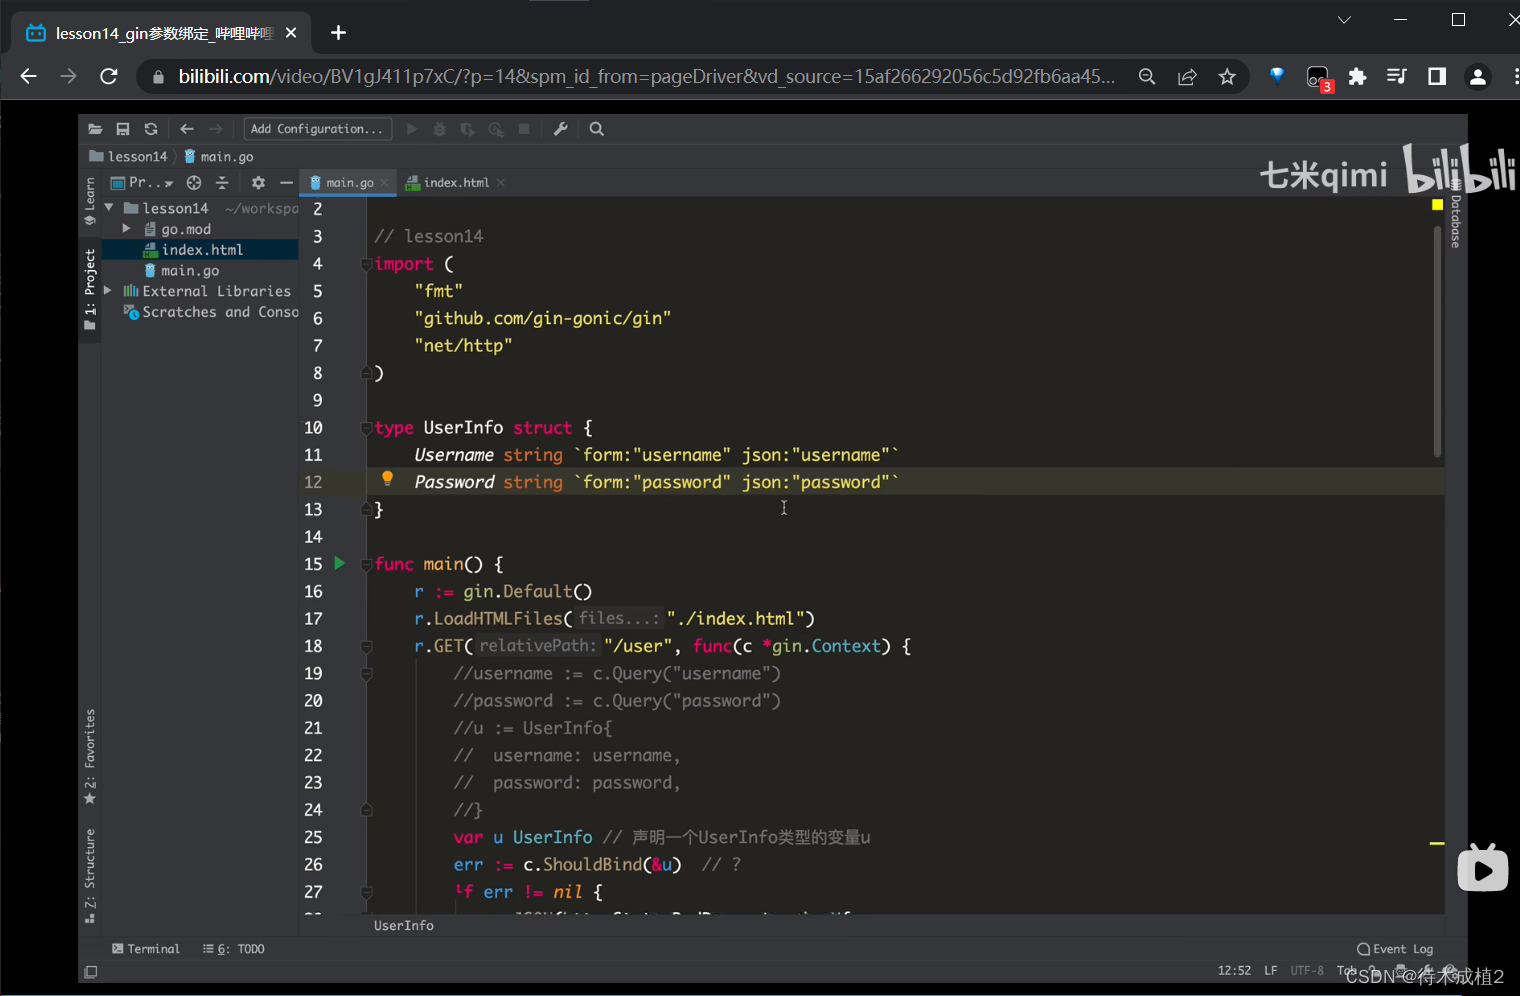Toggle the 1: Project side tab
This screenshot has height=996, width=1520.
point(90,289)
